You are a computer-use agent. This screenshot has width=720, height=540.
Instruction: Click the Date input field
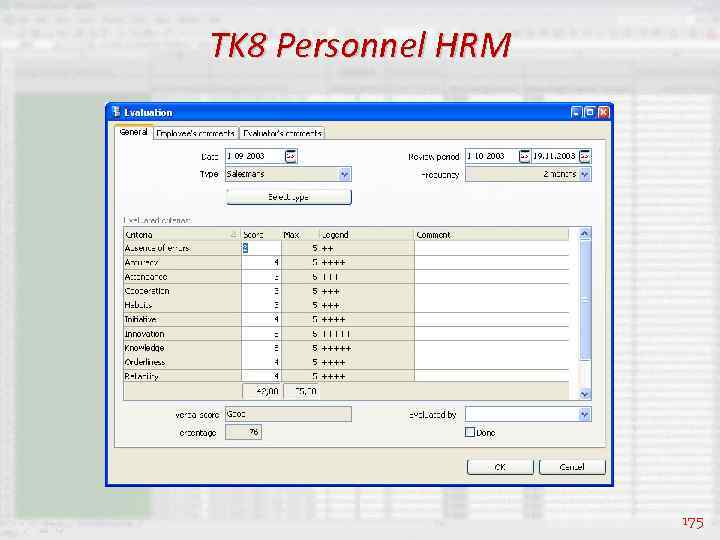coord(255,156)
